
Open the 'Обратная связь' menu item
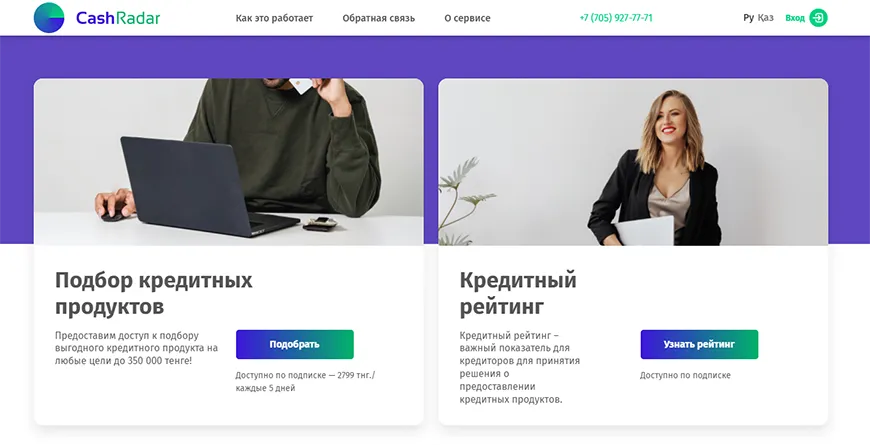[x=378, y=18]
